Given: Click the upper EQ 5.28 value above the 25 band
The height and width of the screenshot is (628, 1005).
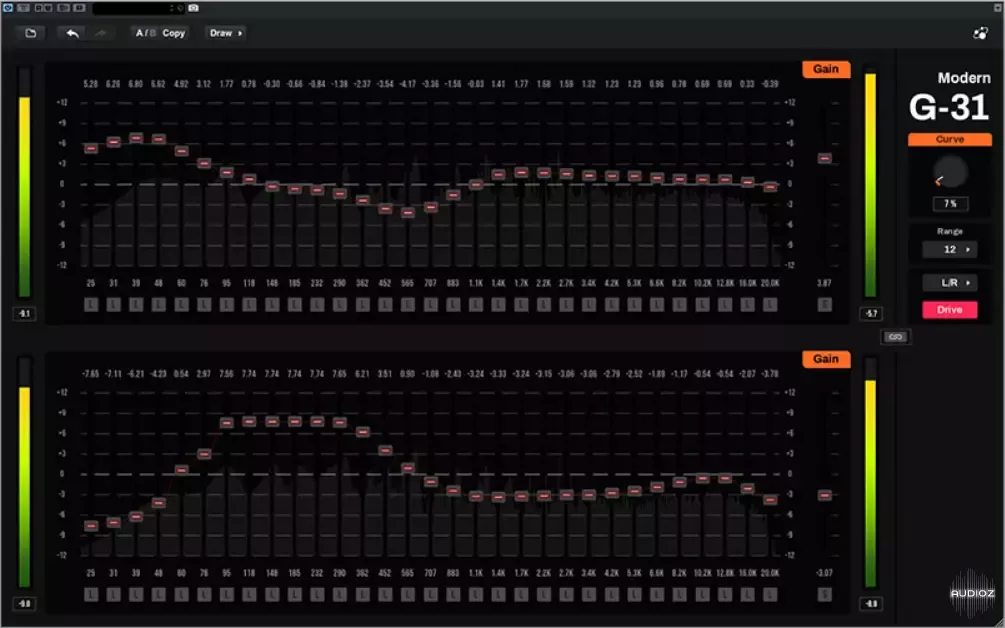Looking at the screenshot, I should tap(91, 84).
